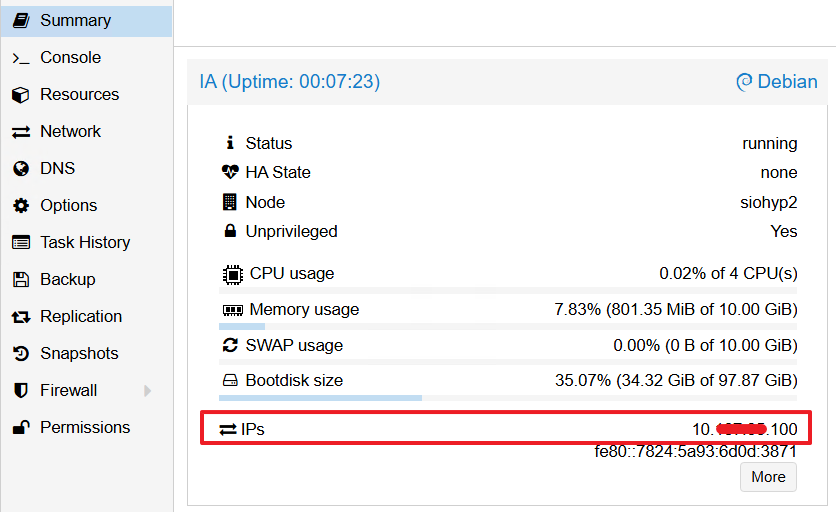The height and width of the screenshot is (512, 836).
Task: Click the Options gear icon
Action: point(21,206)
